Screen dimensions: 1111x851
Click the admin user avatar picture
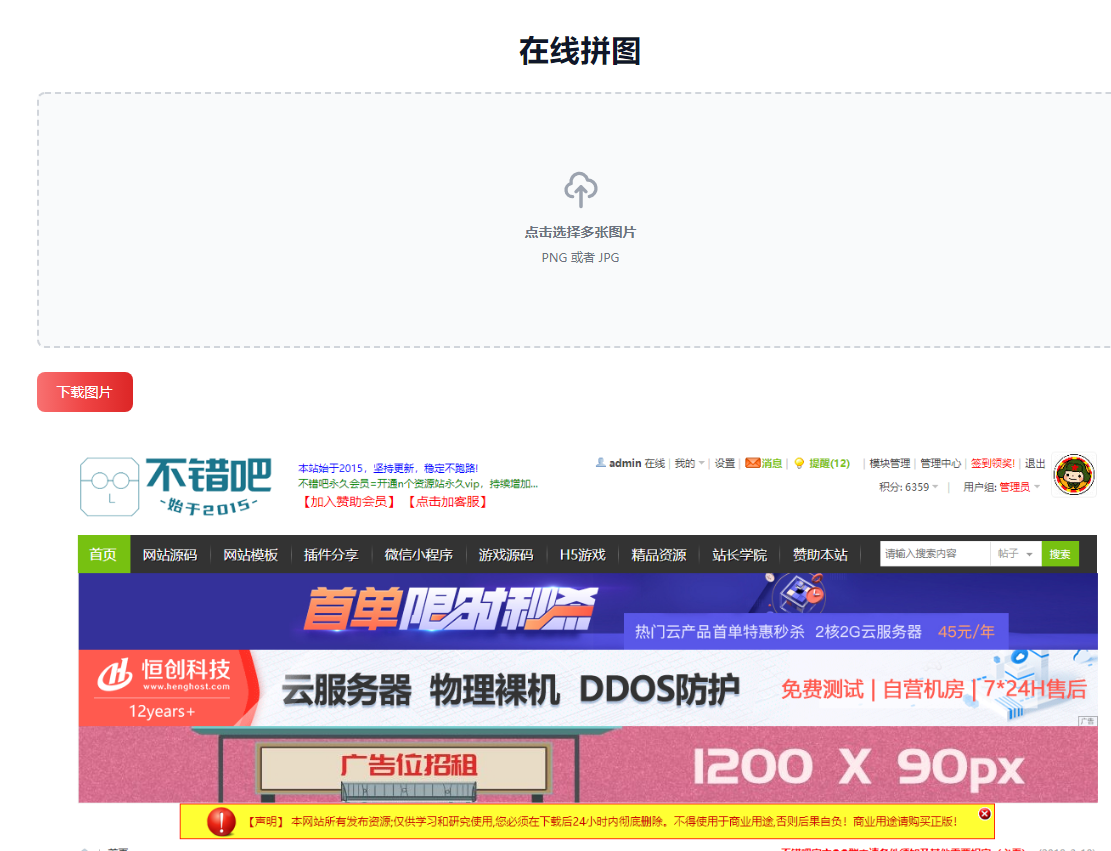point(1074,474)
